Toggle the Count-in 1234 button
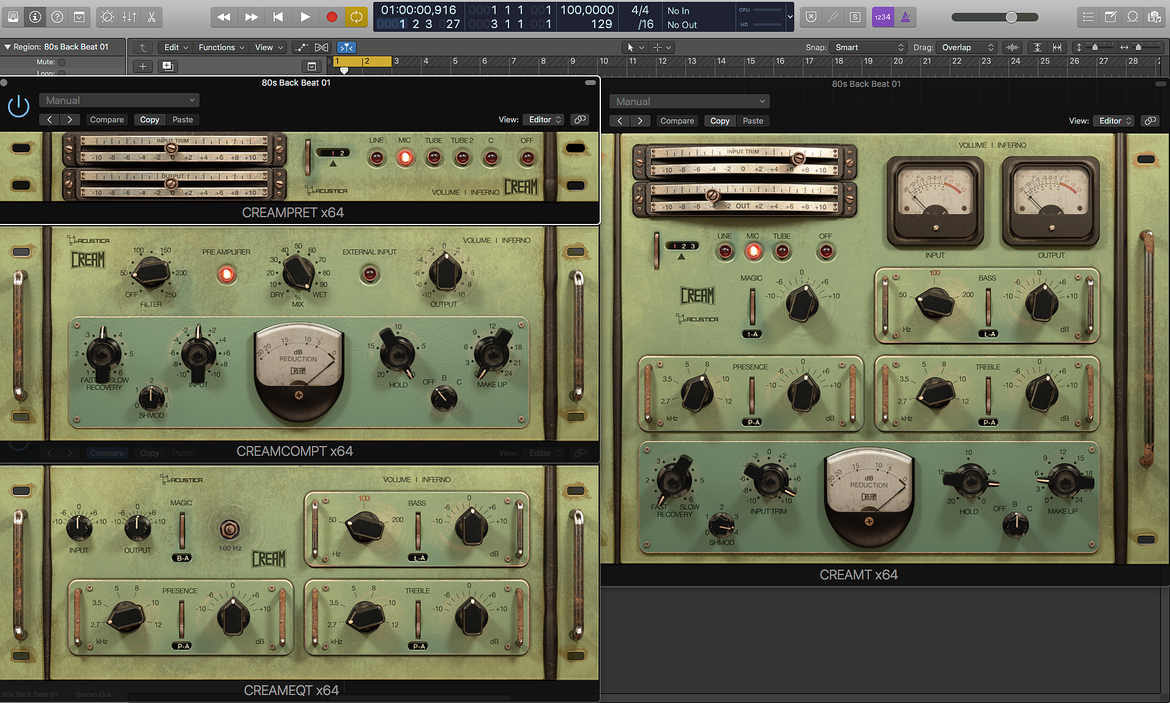Screen dimensions: 1170x703 883,16
